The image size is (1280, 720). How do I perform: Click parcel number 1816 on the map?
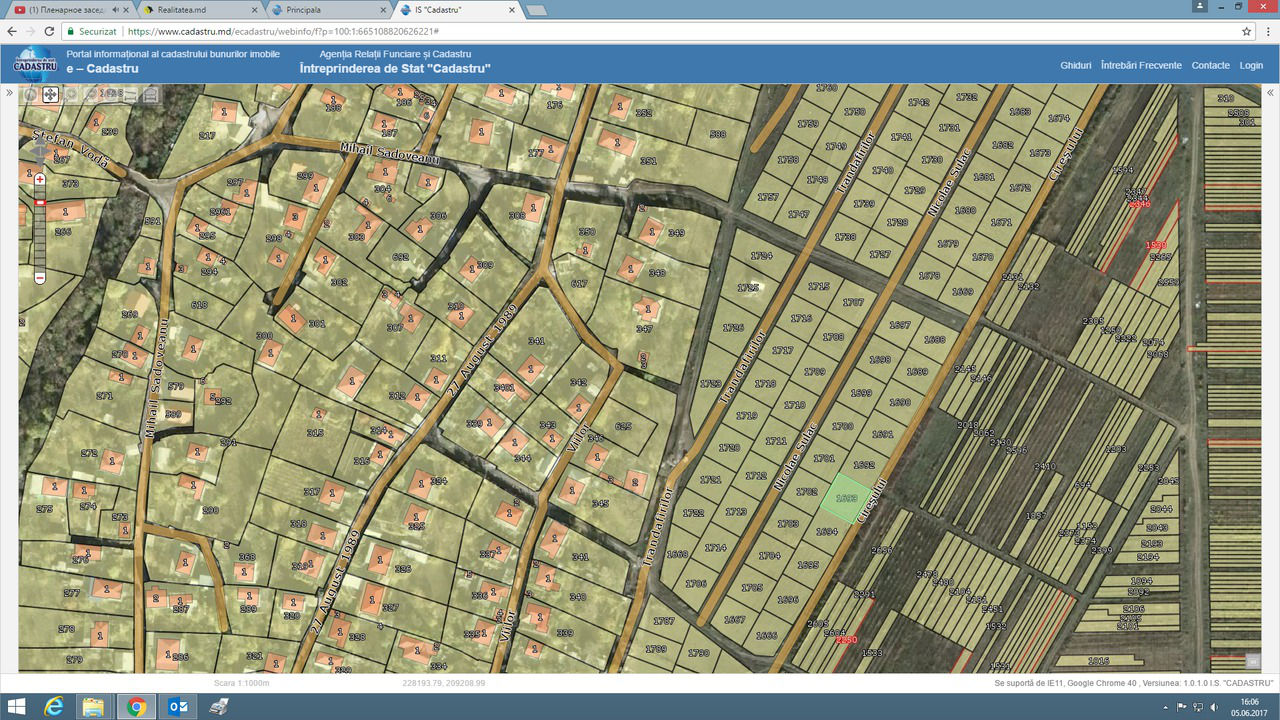point(1098,661)
